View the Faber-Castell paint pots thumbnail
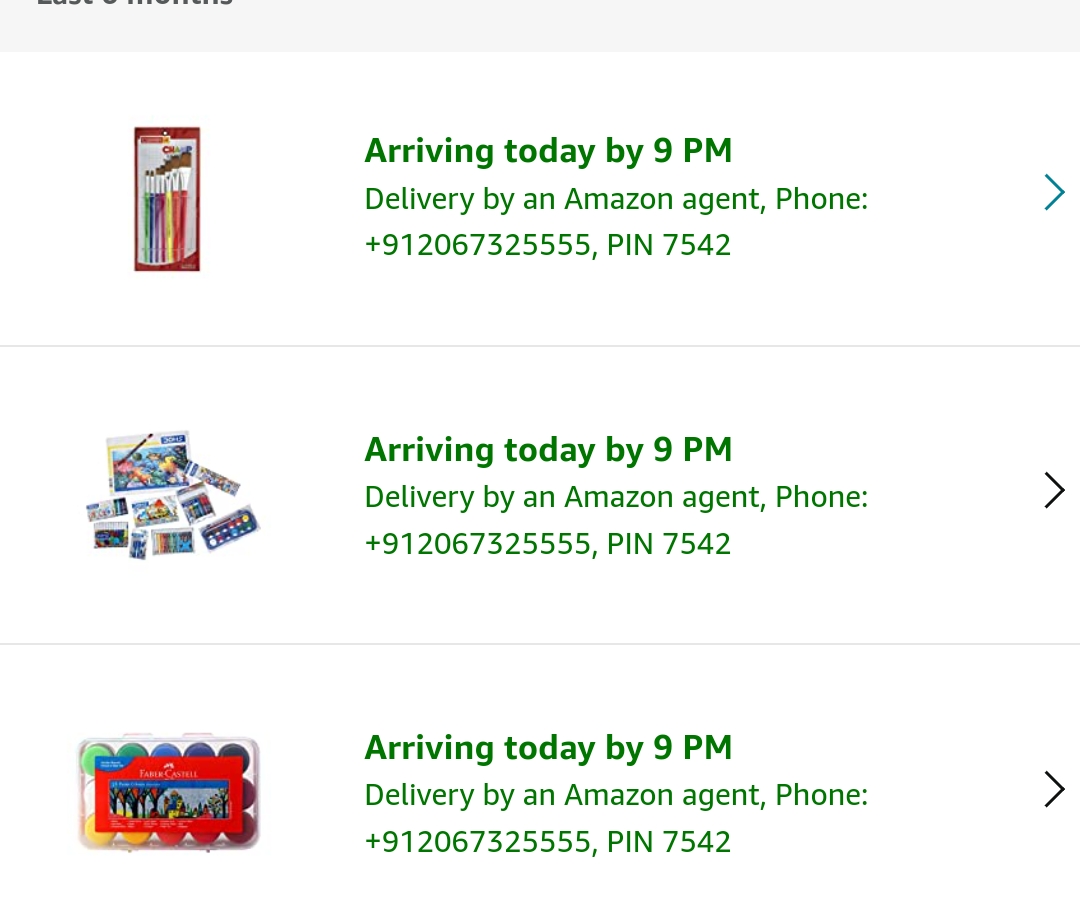The width and height of the screenshot is (1080, 922). (x=168, y=793)
